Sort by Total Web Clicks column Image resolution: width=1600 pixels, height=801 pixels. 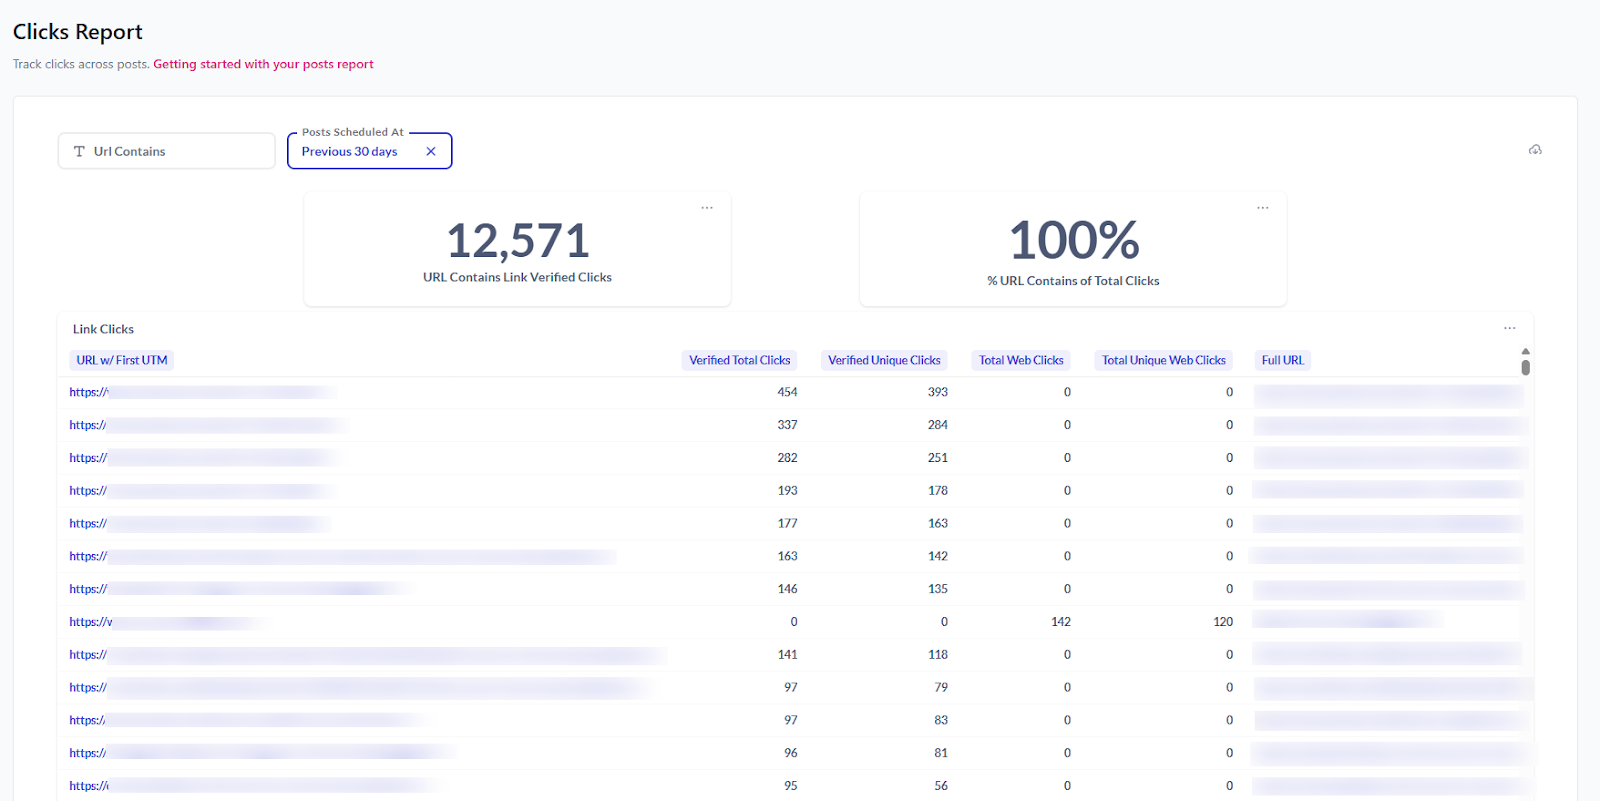(1021, 360)
